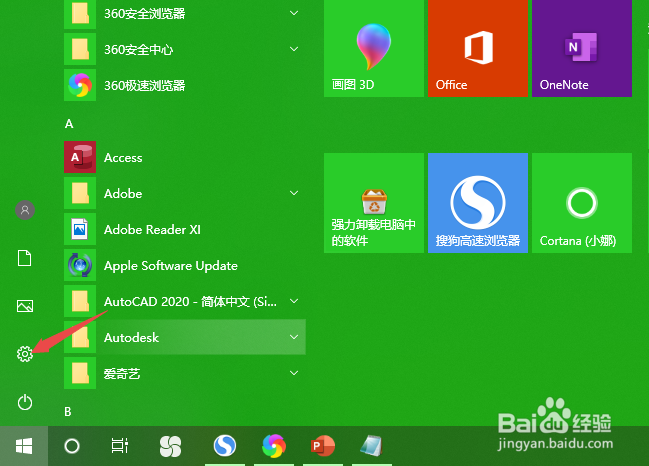Open Cortana circle on taskbar
This screenshot has width=649, height=466.
click(72, 446)
